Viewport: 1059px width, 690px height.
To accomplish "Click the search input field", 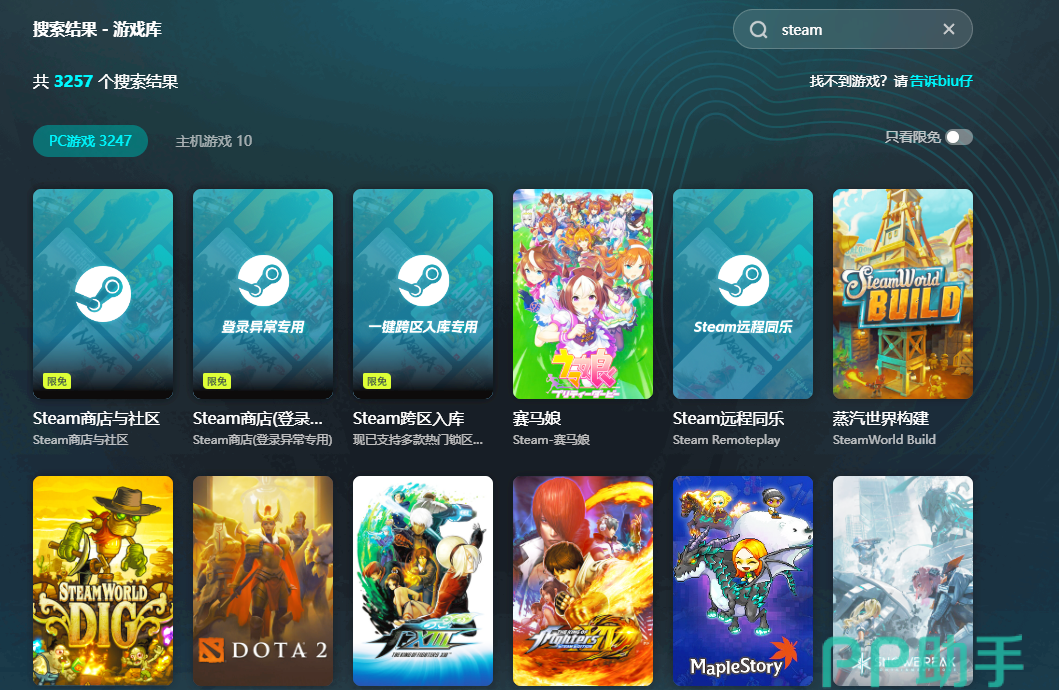I will 850,30.
